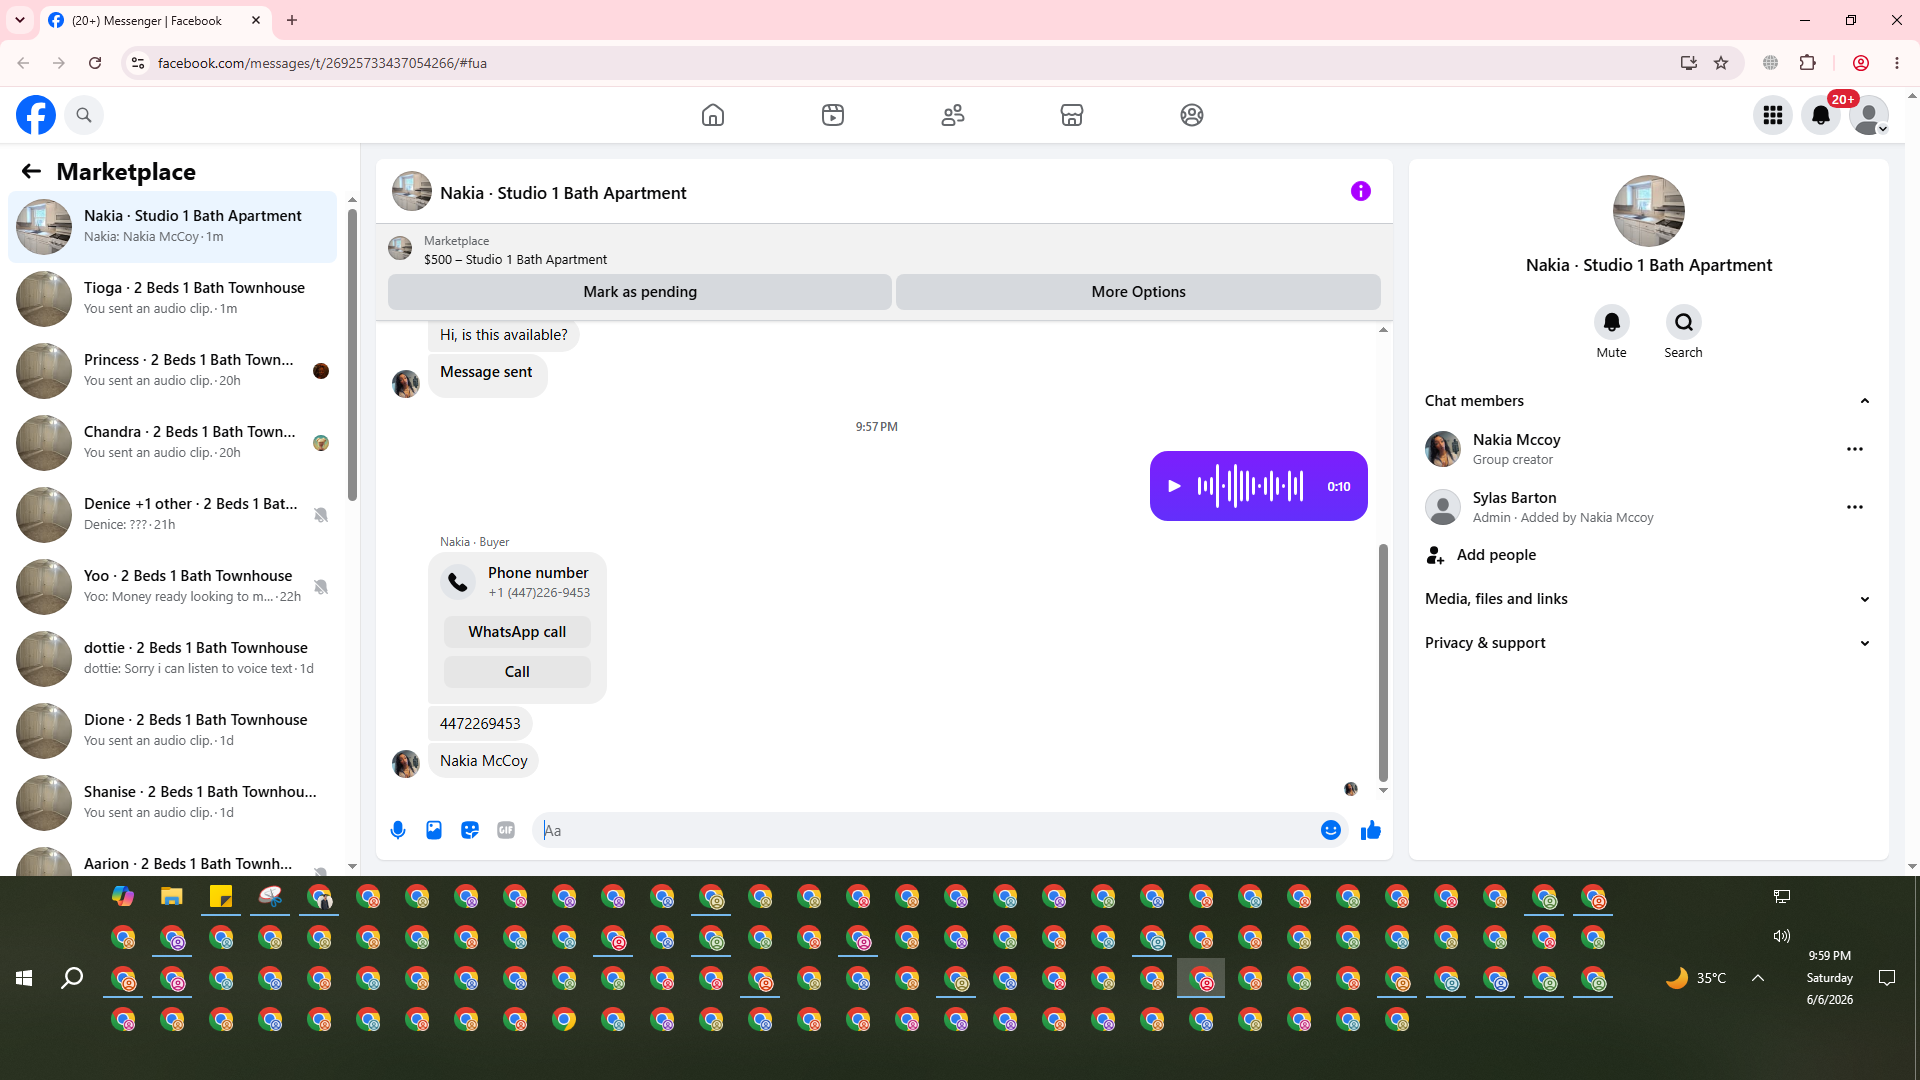
Task: Click the Nakia McCoy message bubble
Action: [484, 761]
